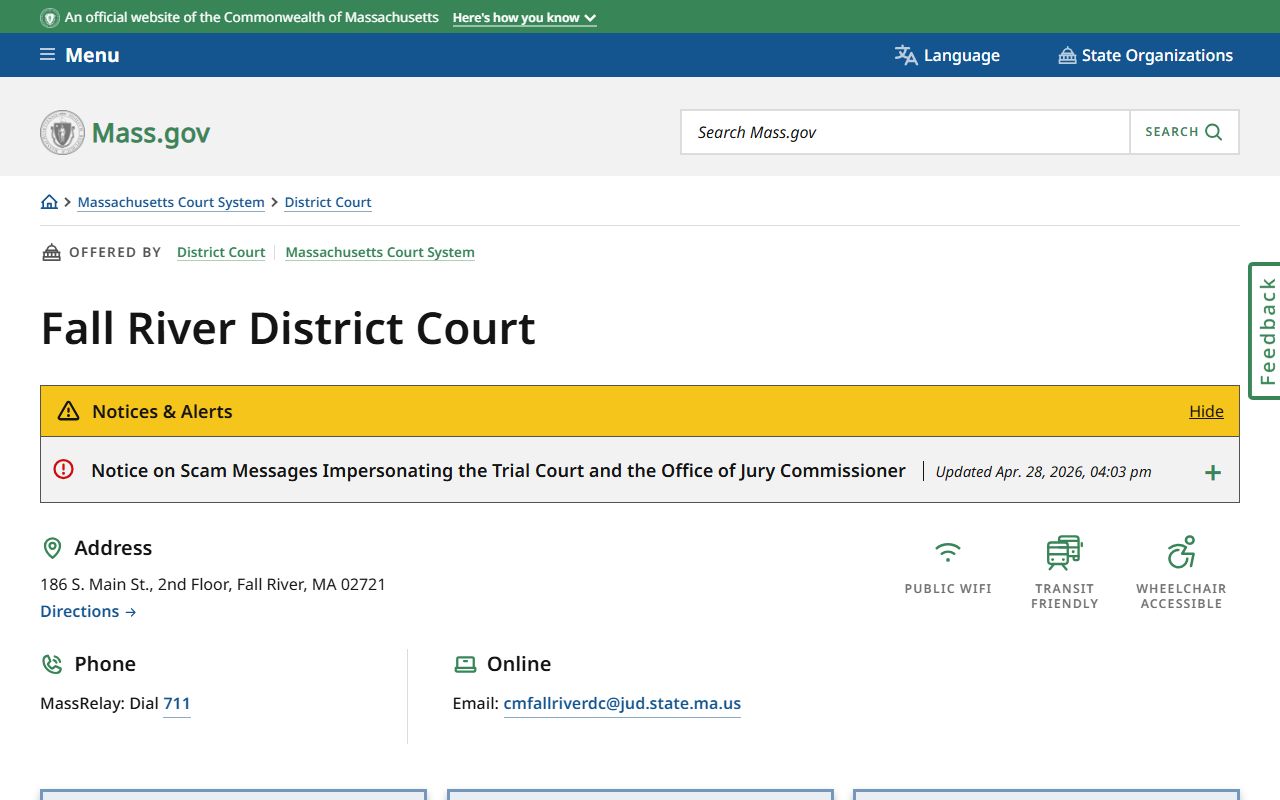Click the red alert circle icon
This screenshot has width=1280, height=800.
(x=63, y=469)
